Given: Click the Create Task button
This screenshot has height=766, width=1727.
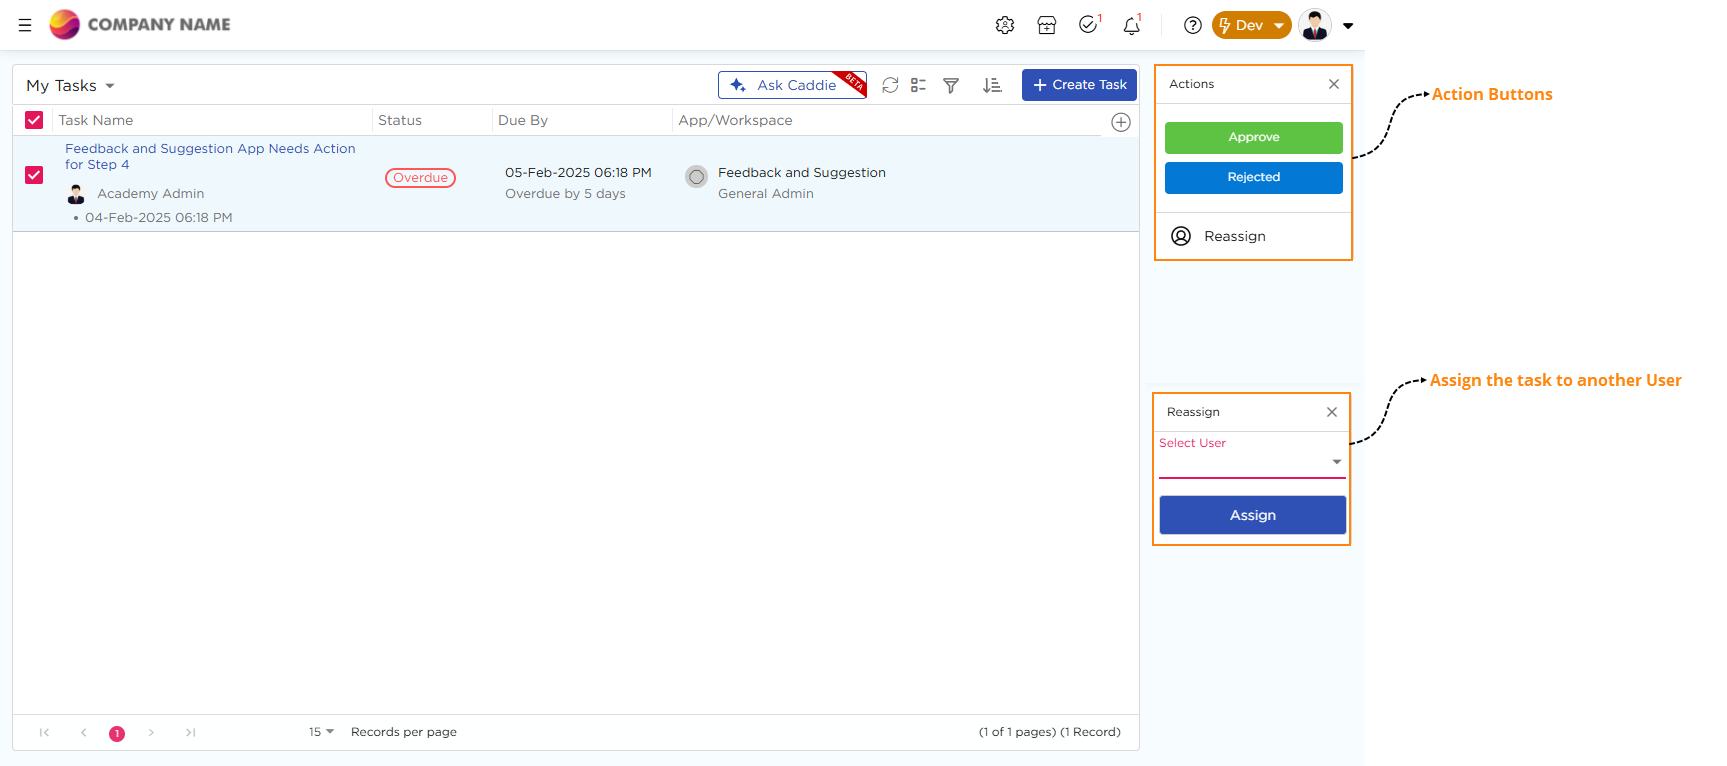Looking at the screenshot, I should pos(1079,85).
